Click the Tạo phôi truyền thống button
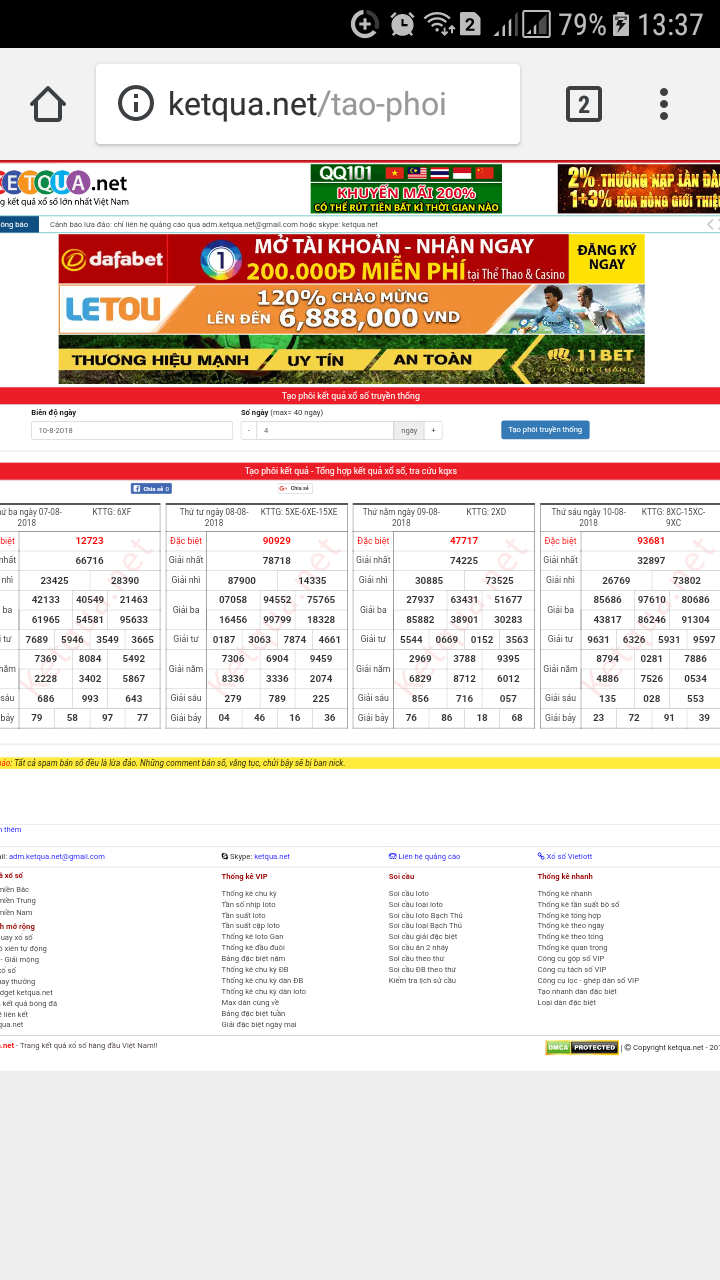This screenshot has height=1280, width=720. tap(545, 430)
